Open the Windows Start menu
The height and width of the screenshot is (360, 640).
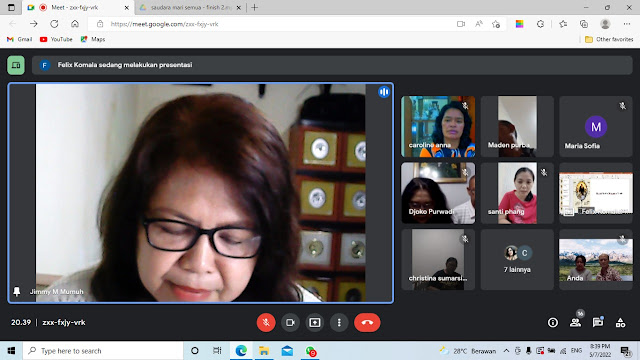(x=11, y=351)
